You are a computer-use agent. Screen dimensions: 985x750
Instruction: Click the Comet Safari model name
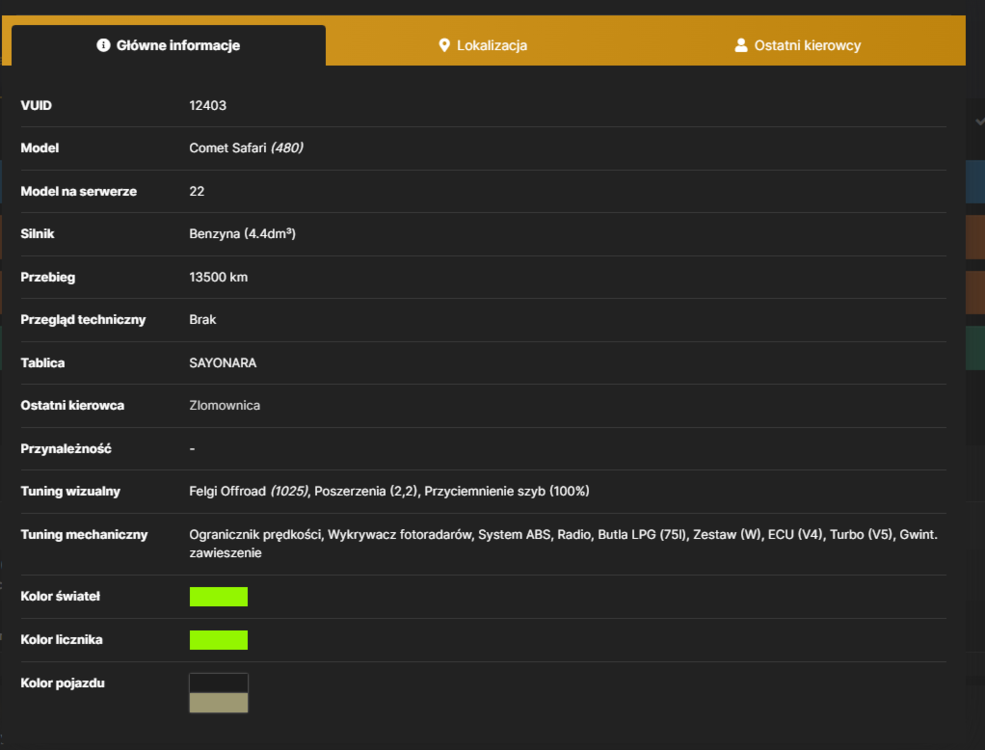pyautogui.click(x=227, y=148)
